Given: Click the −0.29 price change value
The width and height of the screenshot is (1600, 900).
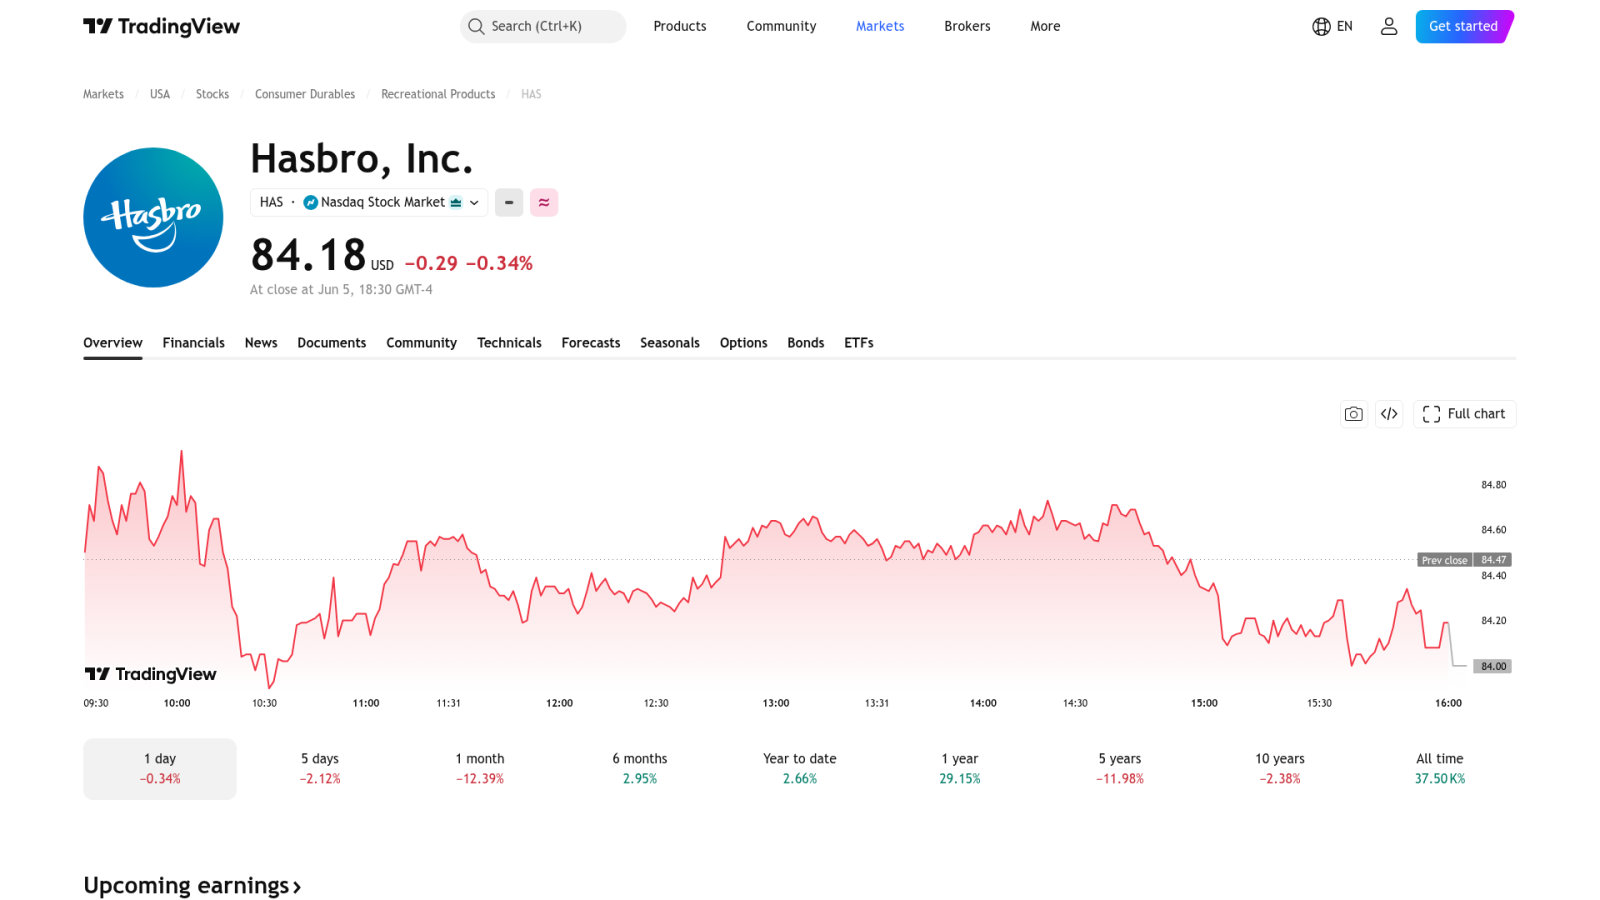Looking at the screenshot, I should coord(431,264).
